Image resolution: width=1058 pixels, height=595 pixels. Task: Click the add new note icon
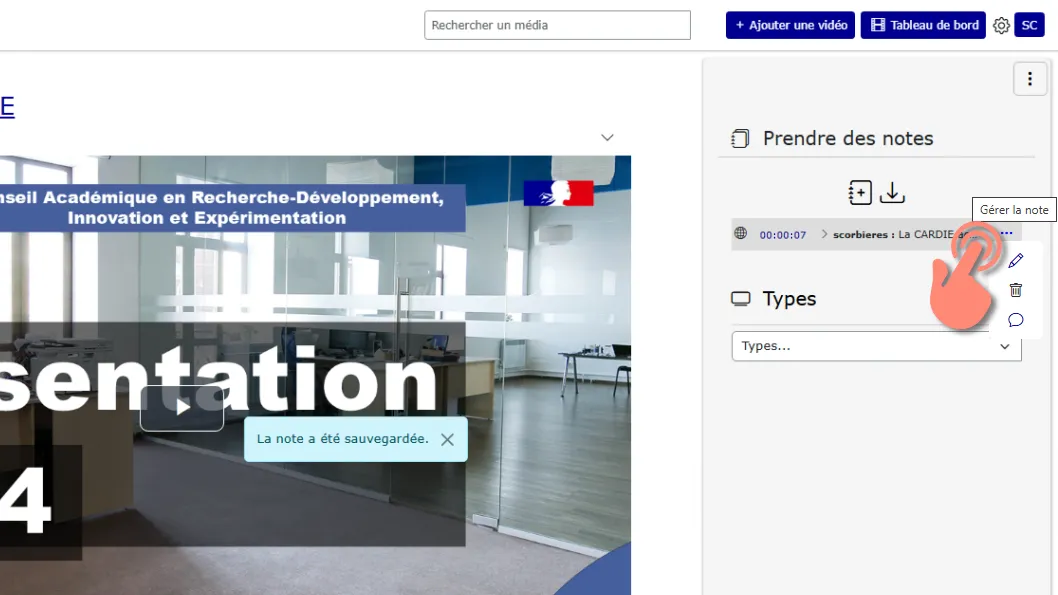860,193
